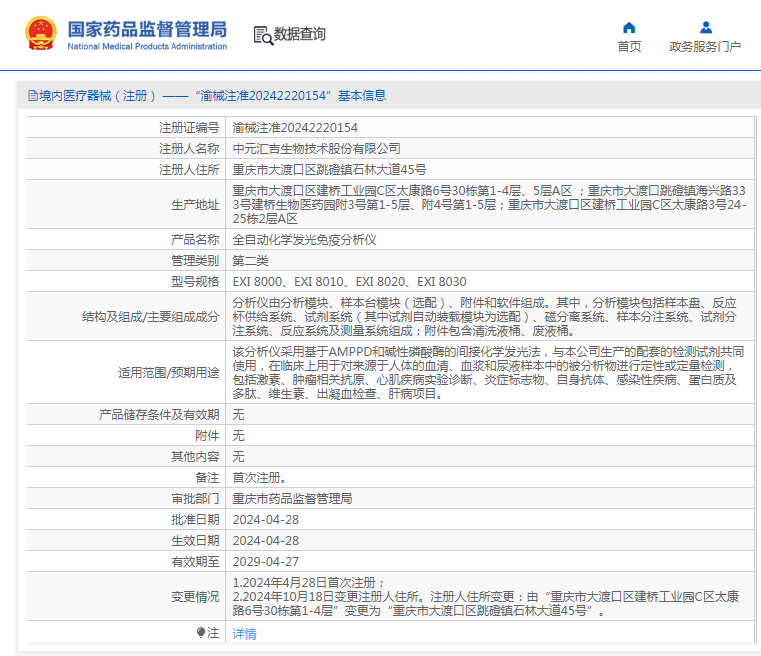Select the 无 value for 其他内容

click(x=238, y=456)
